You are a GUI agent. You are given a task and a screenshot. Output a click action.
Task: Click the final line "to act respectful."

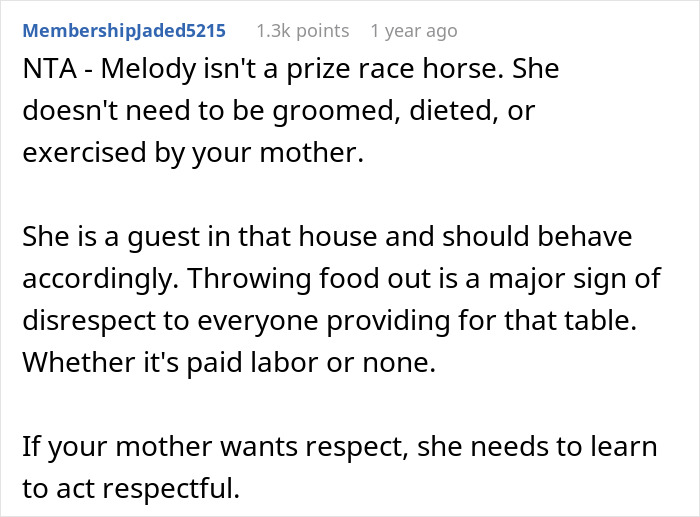coord(131,488)
